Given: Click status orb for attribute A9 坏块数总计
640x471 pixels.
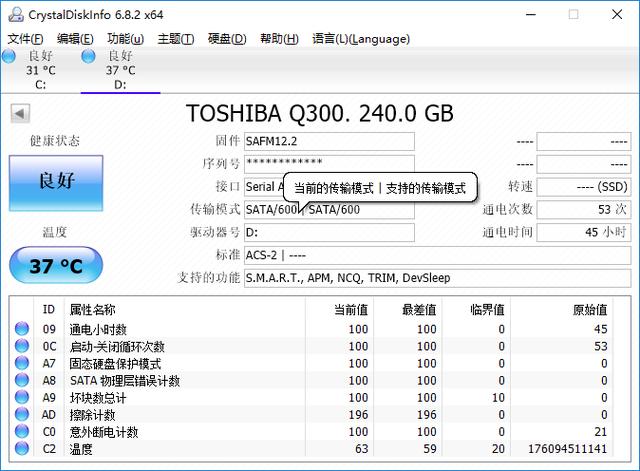Looking at the screenshot, I should 22,397.
